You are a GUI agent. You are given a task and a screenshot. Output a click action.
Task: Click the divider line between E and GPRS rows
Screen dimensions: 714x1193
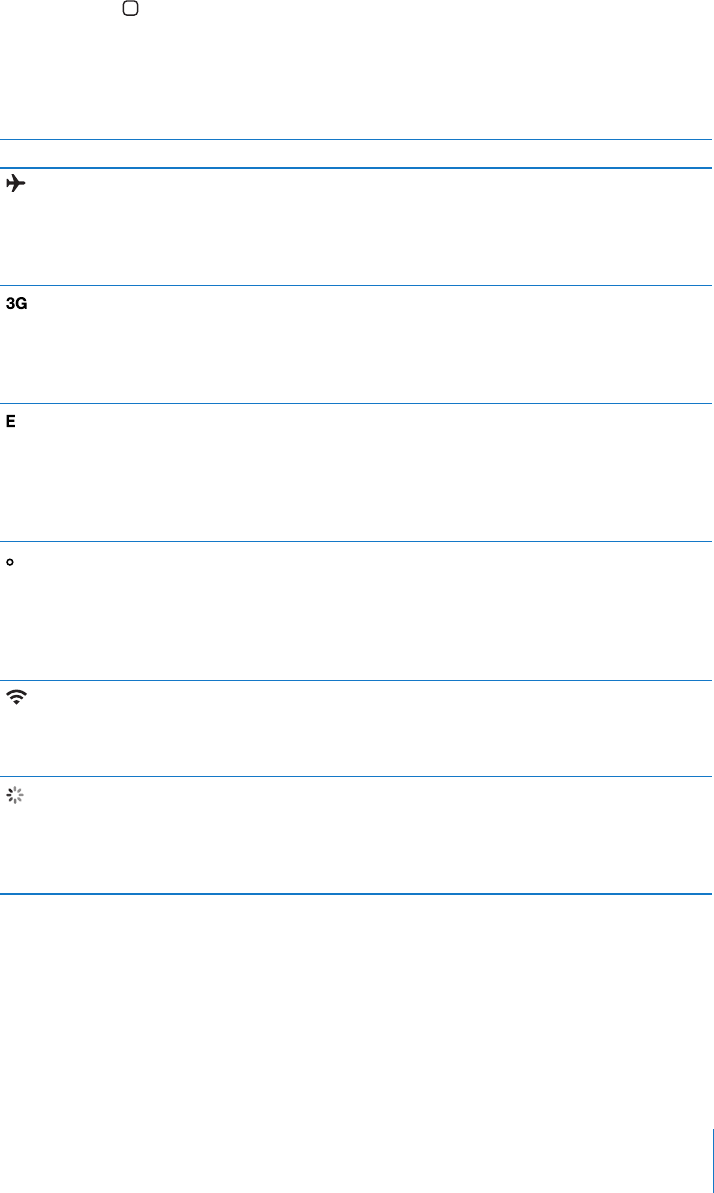(x=356, y=541)
